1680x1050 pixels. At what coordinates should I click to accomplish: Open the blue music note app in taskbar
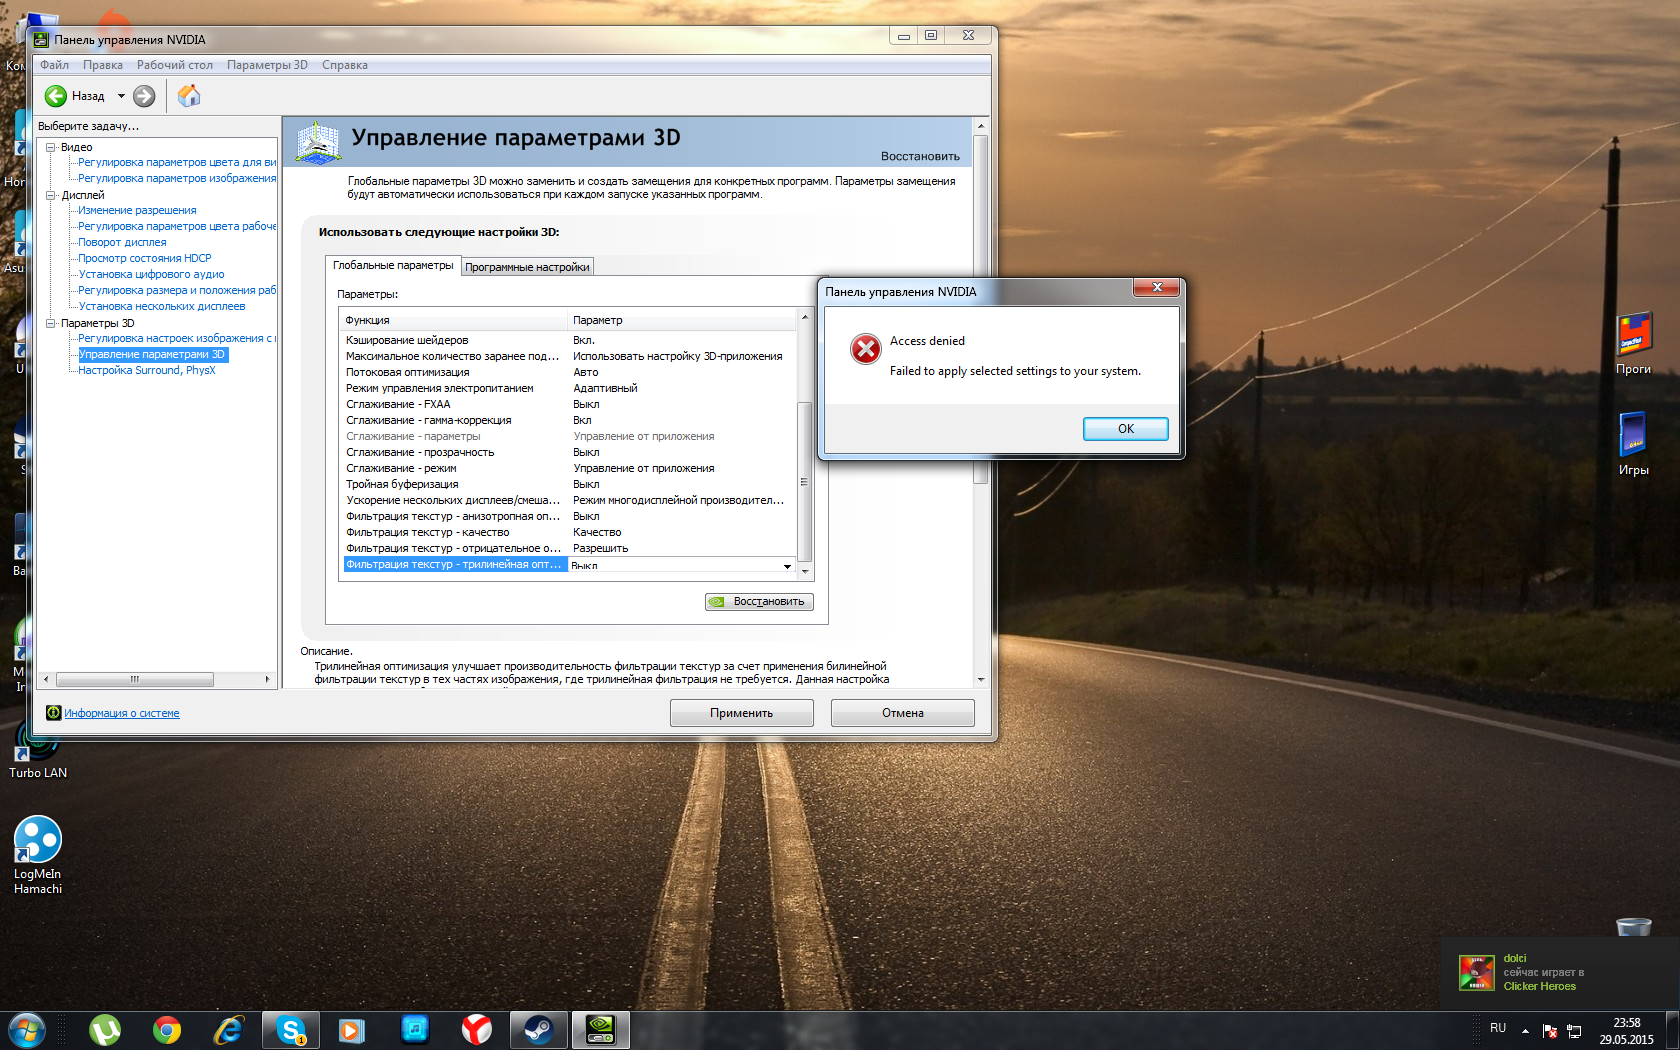pos(414,1029)
